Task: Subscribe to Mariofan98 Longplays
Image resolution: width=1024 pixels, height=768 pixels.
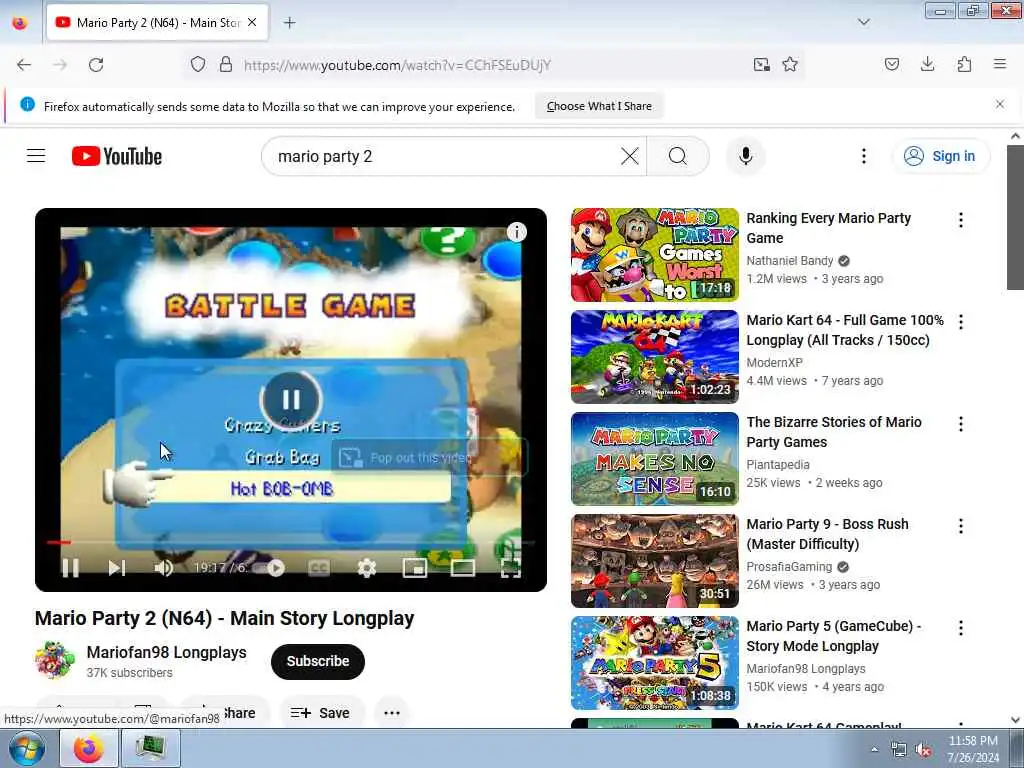Action: 317,661
